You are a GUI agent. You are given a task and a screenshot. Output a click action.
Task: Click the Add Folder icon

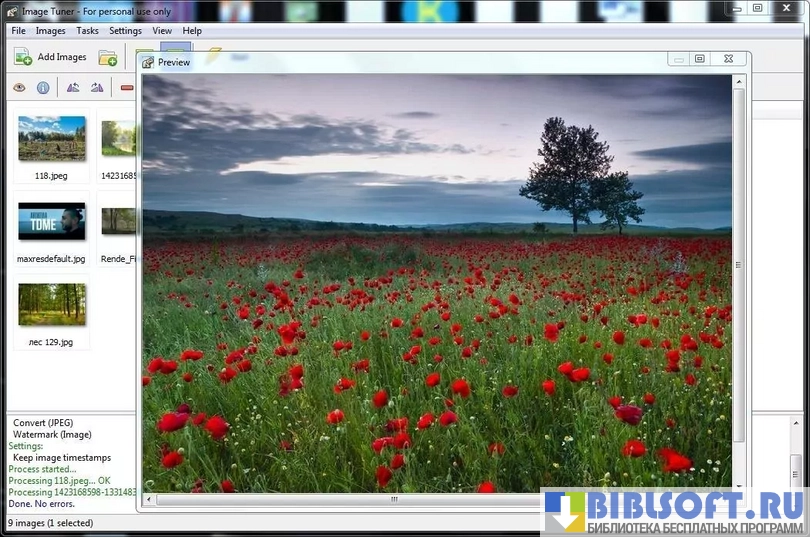[x=108, y=57]
